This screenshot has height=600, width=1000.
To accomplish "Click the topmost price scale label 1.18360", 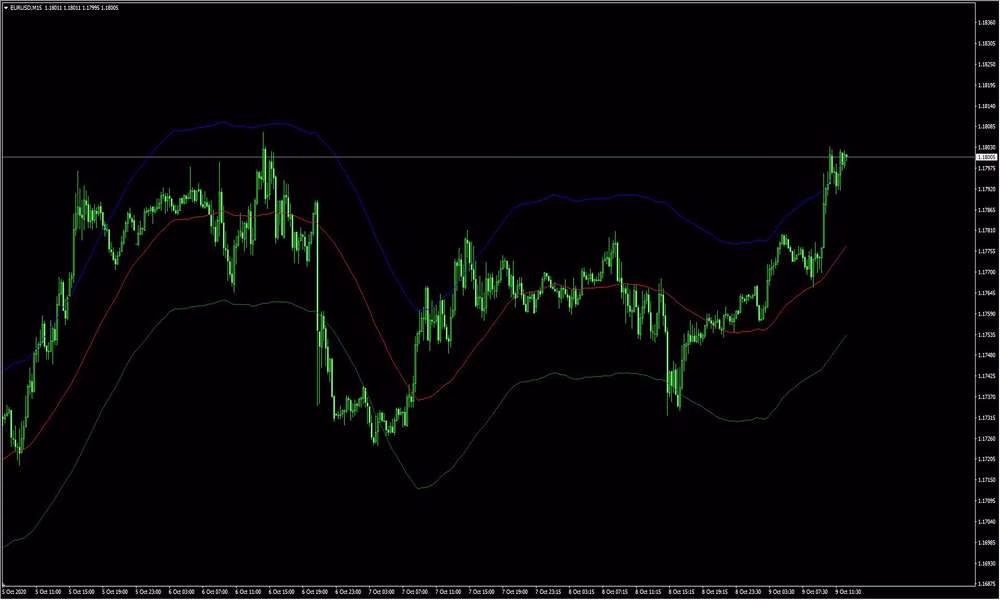I will coord(987,22).
